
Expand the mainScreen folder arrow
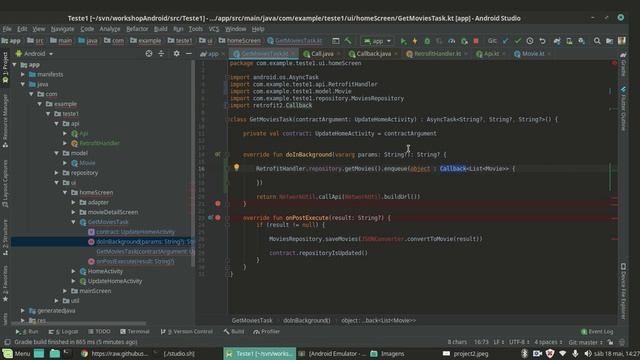pos(65,291)
